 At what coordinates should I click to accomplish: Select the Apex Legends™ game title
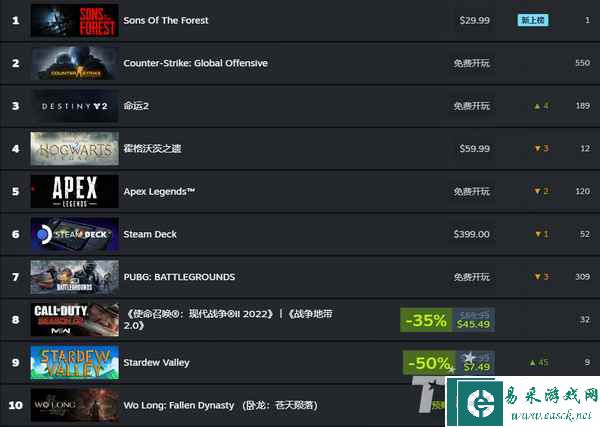pos(159,191)
